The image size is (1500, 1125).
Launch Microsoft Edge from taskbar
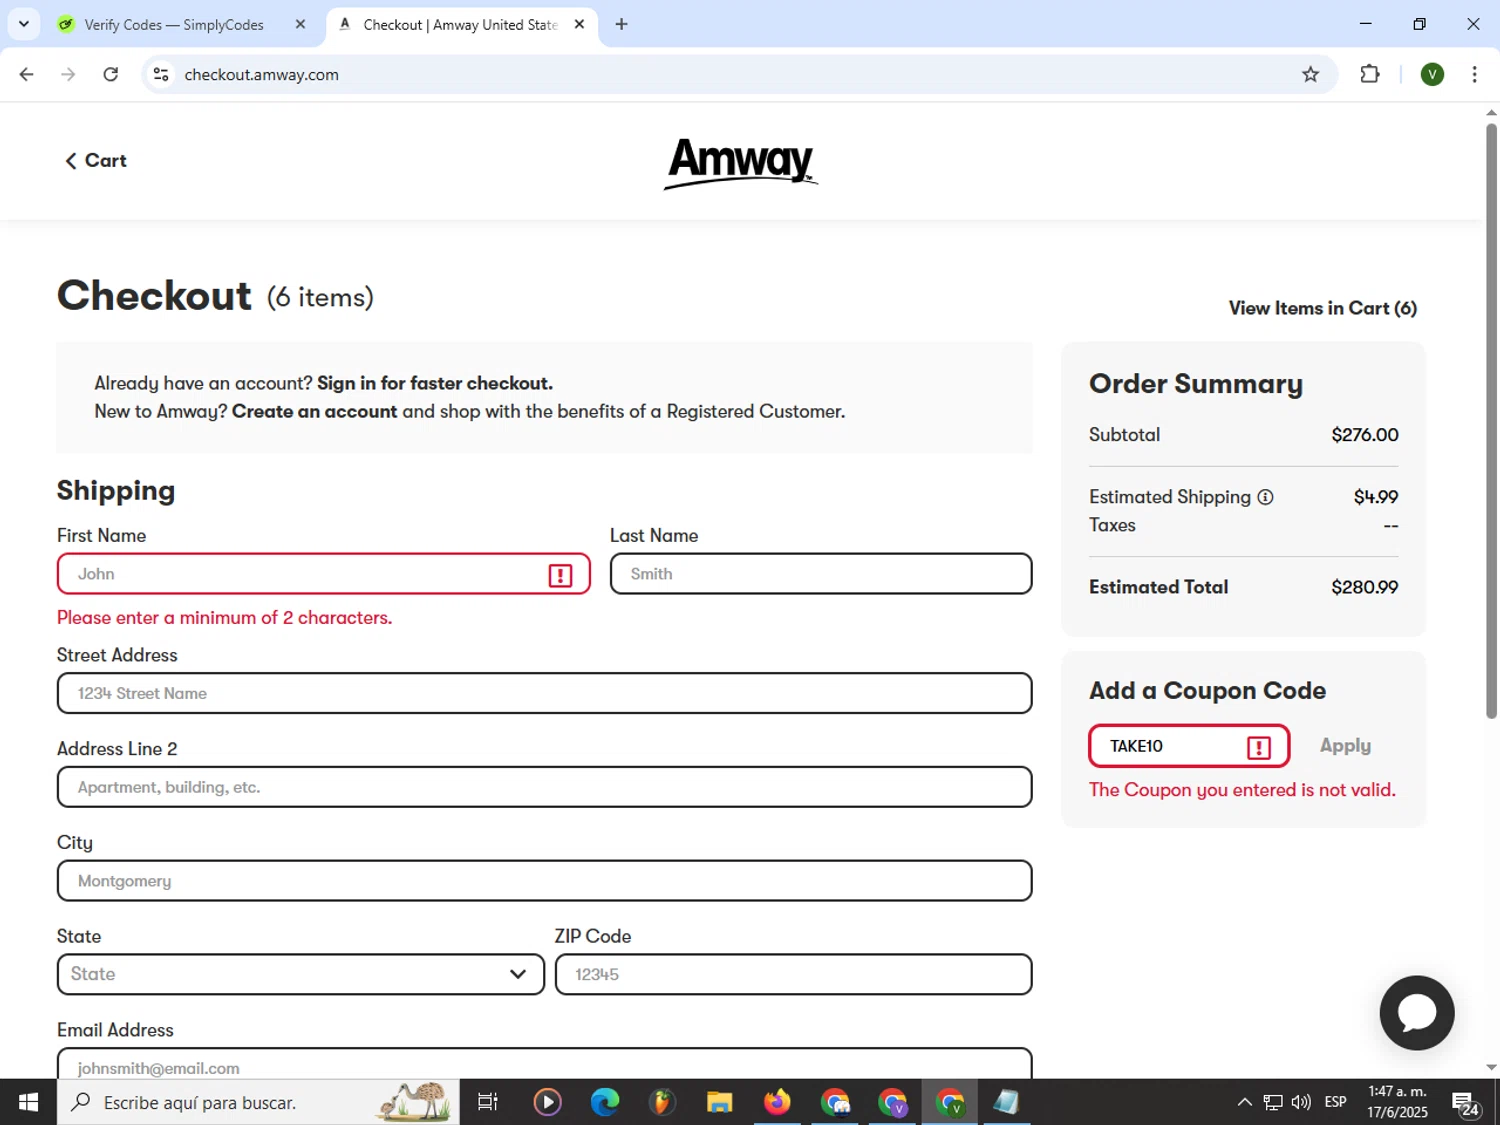pos(605,1102)
